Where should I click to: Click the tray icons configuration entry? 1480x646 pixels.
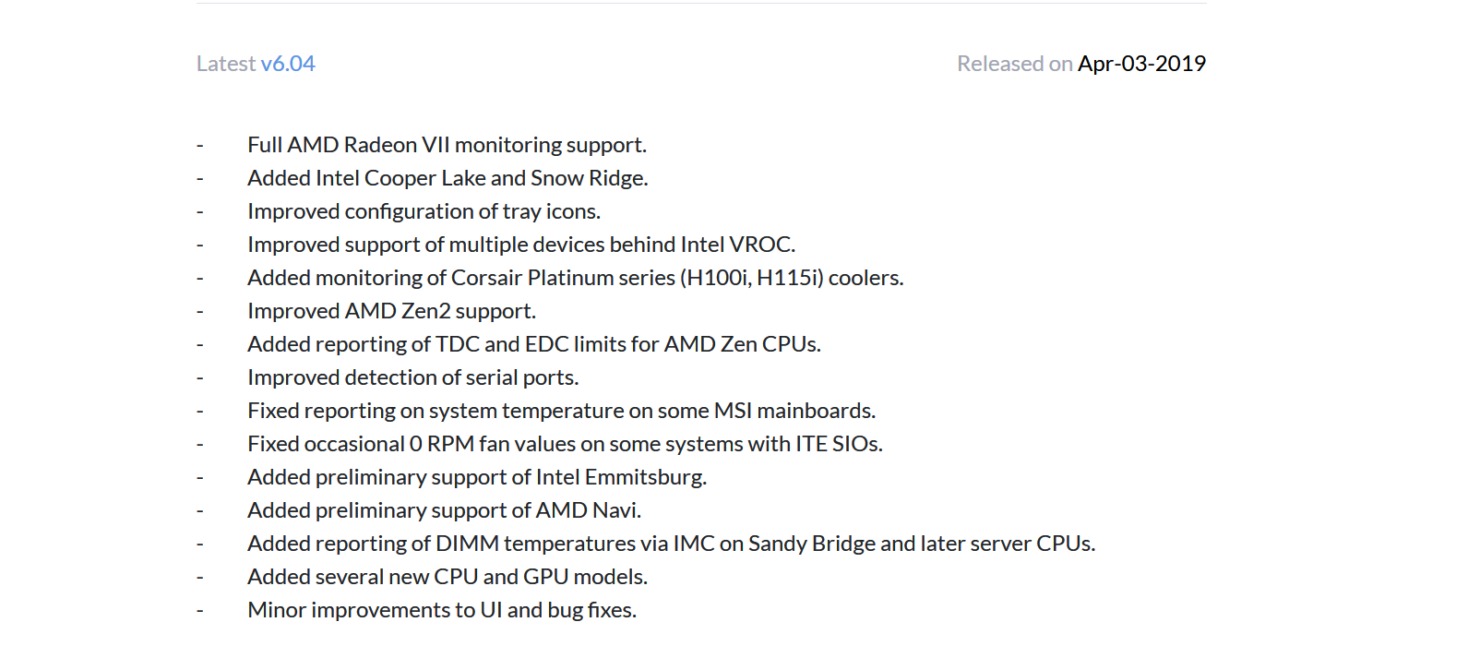click(x=423, y=211)
